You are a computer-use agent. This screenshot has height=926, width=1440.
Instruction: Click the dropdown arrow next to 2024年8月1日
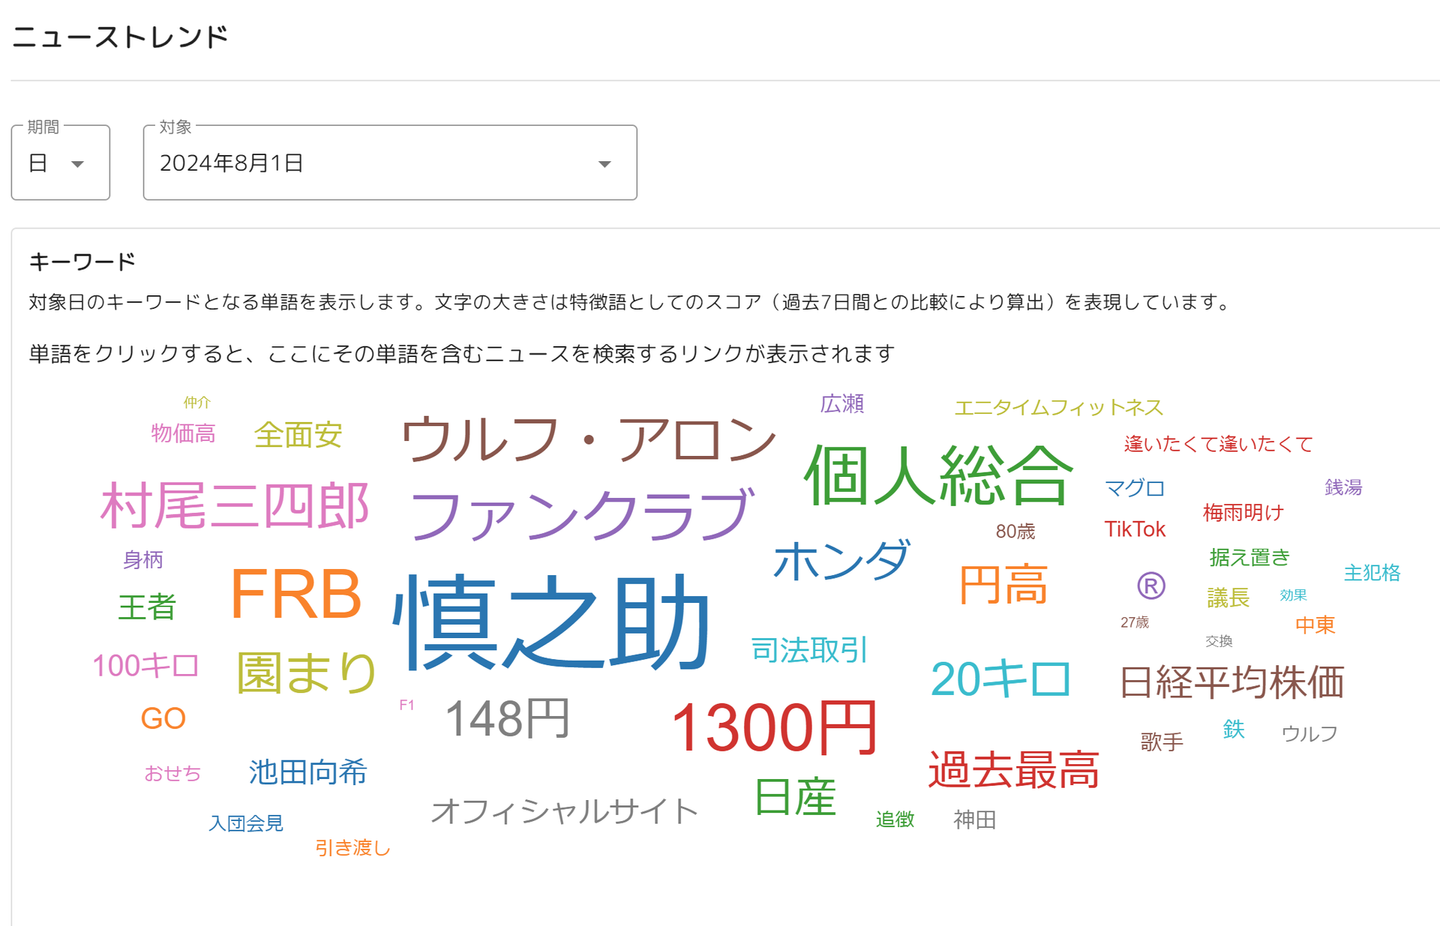click(604, 164)
